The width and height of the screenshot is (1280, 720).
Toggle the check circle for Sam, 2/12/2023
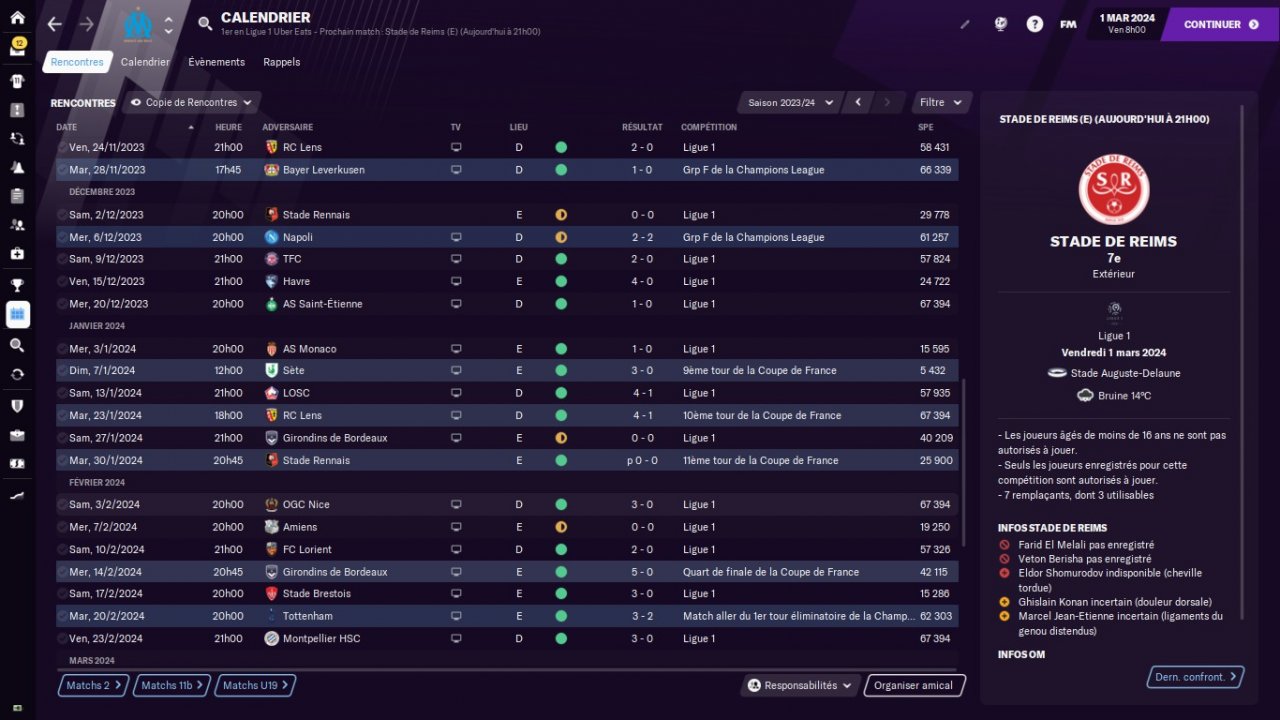click(x=62, y=215)
